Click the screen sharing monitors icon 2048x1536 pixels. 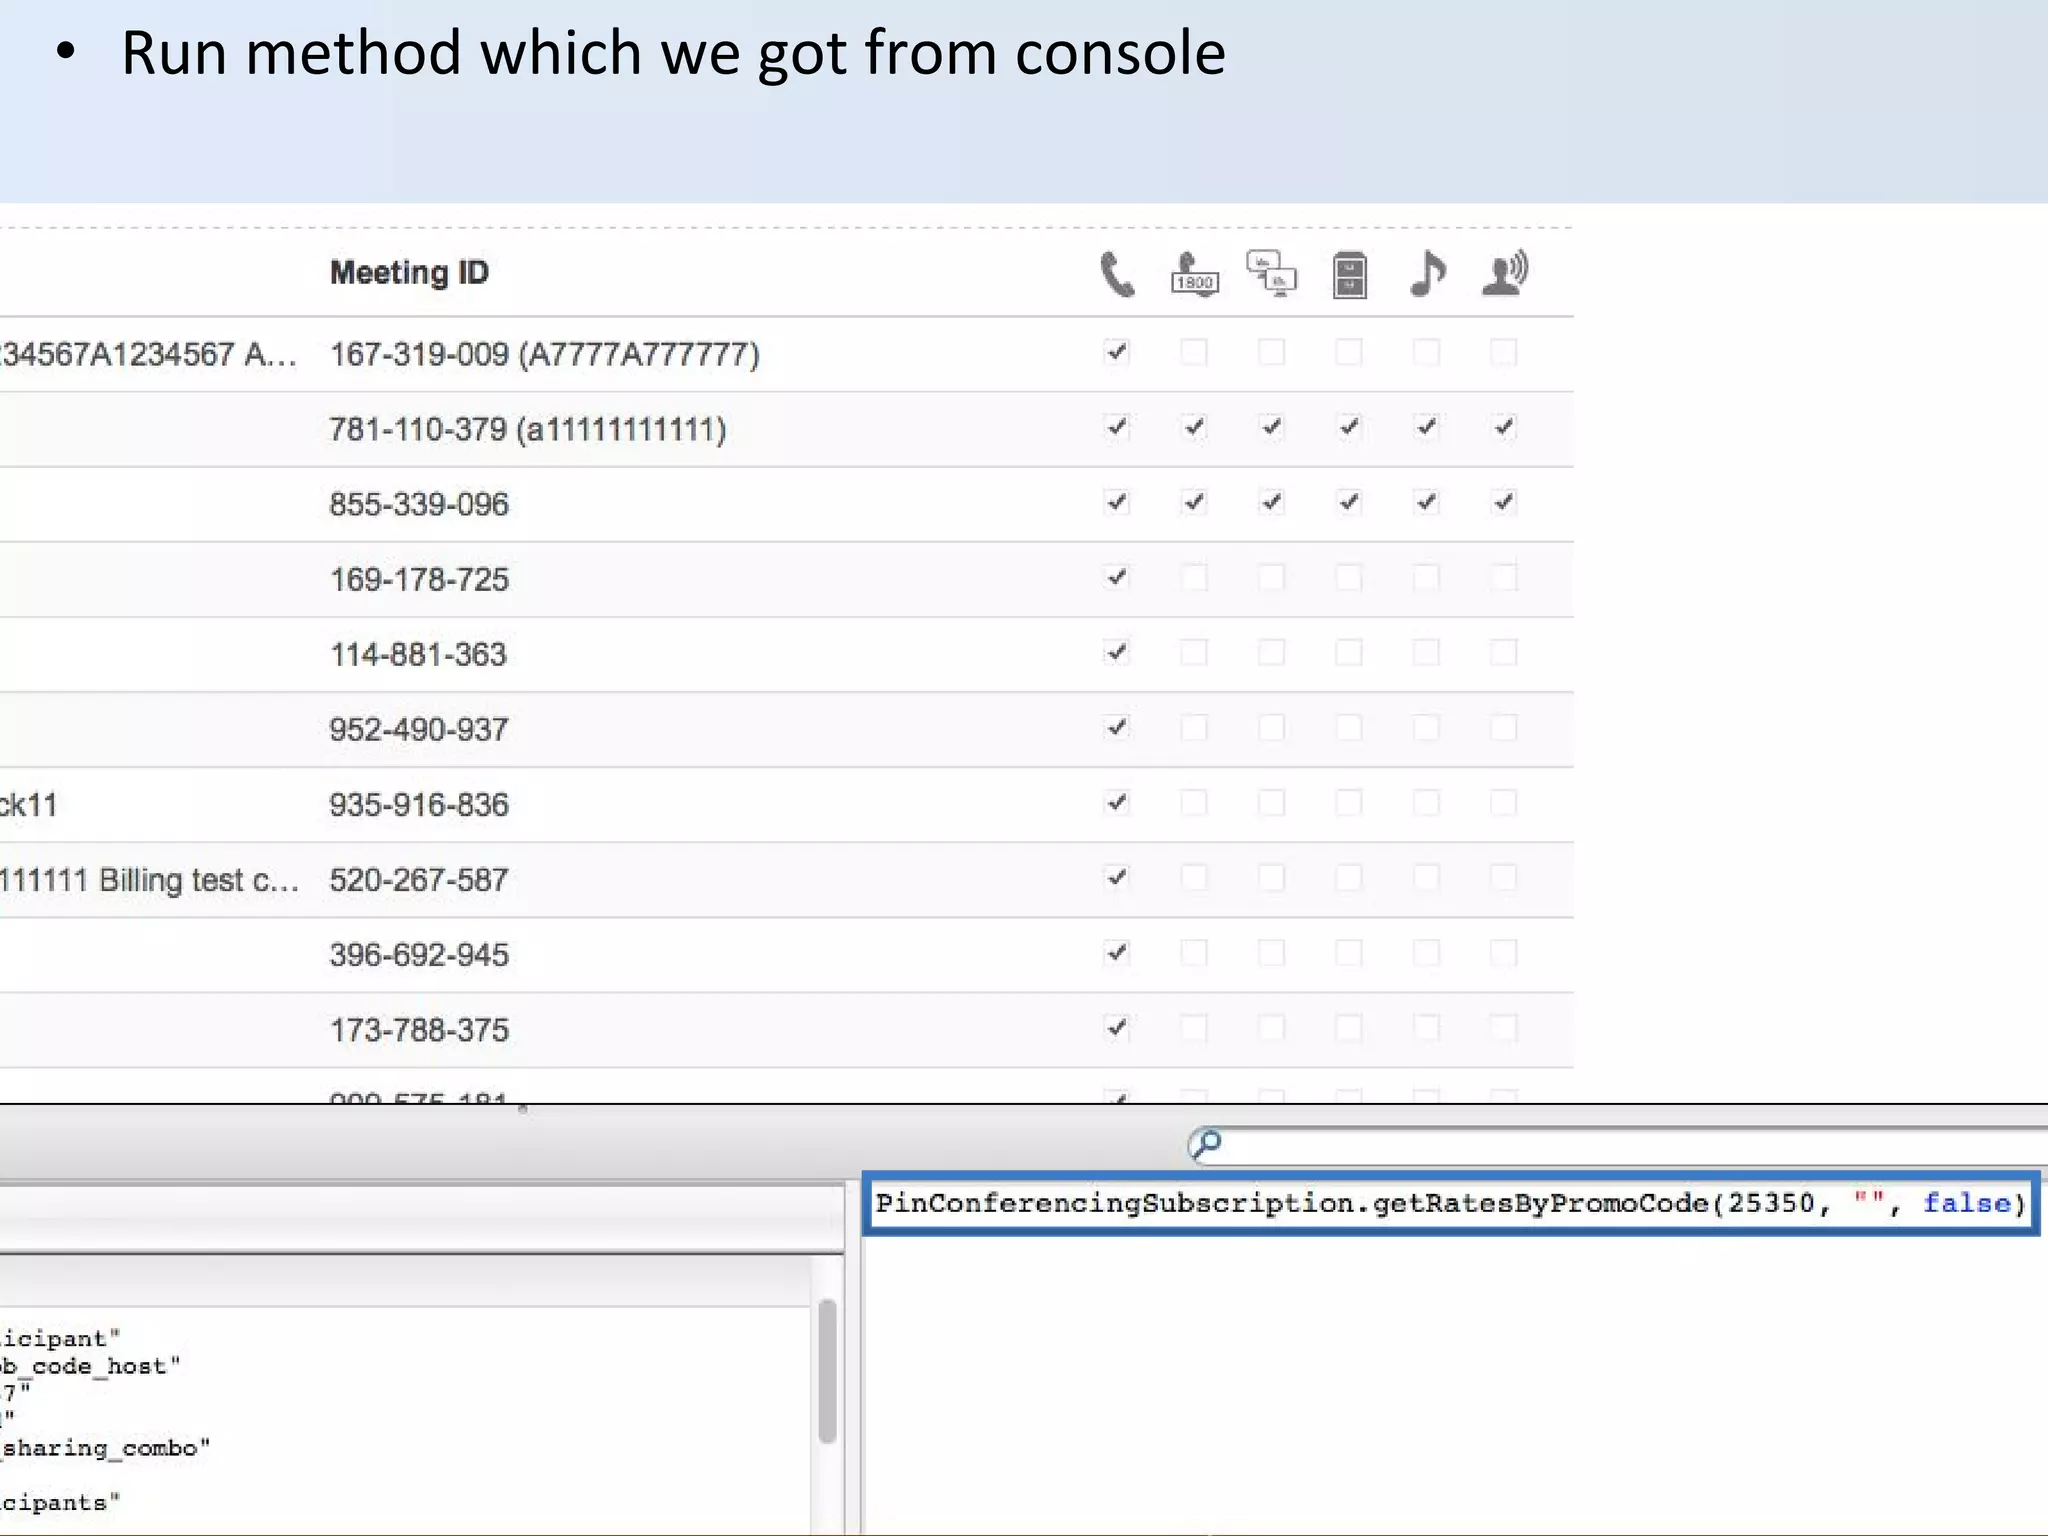click(x=1271, y=274)
